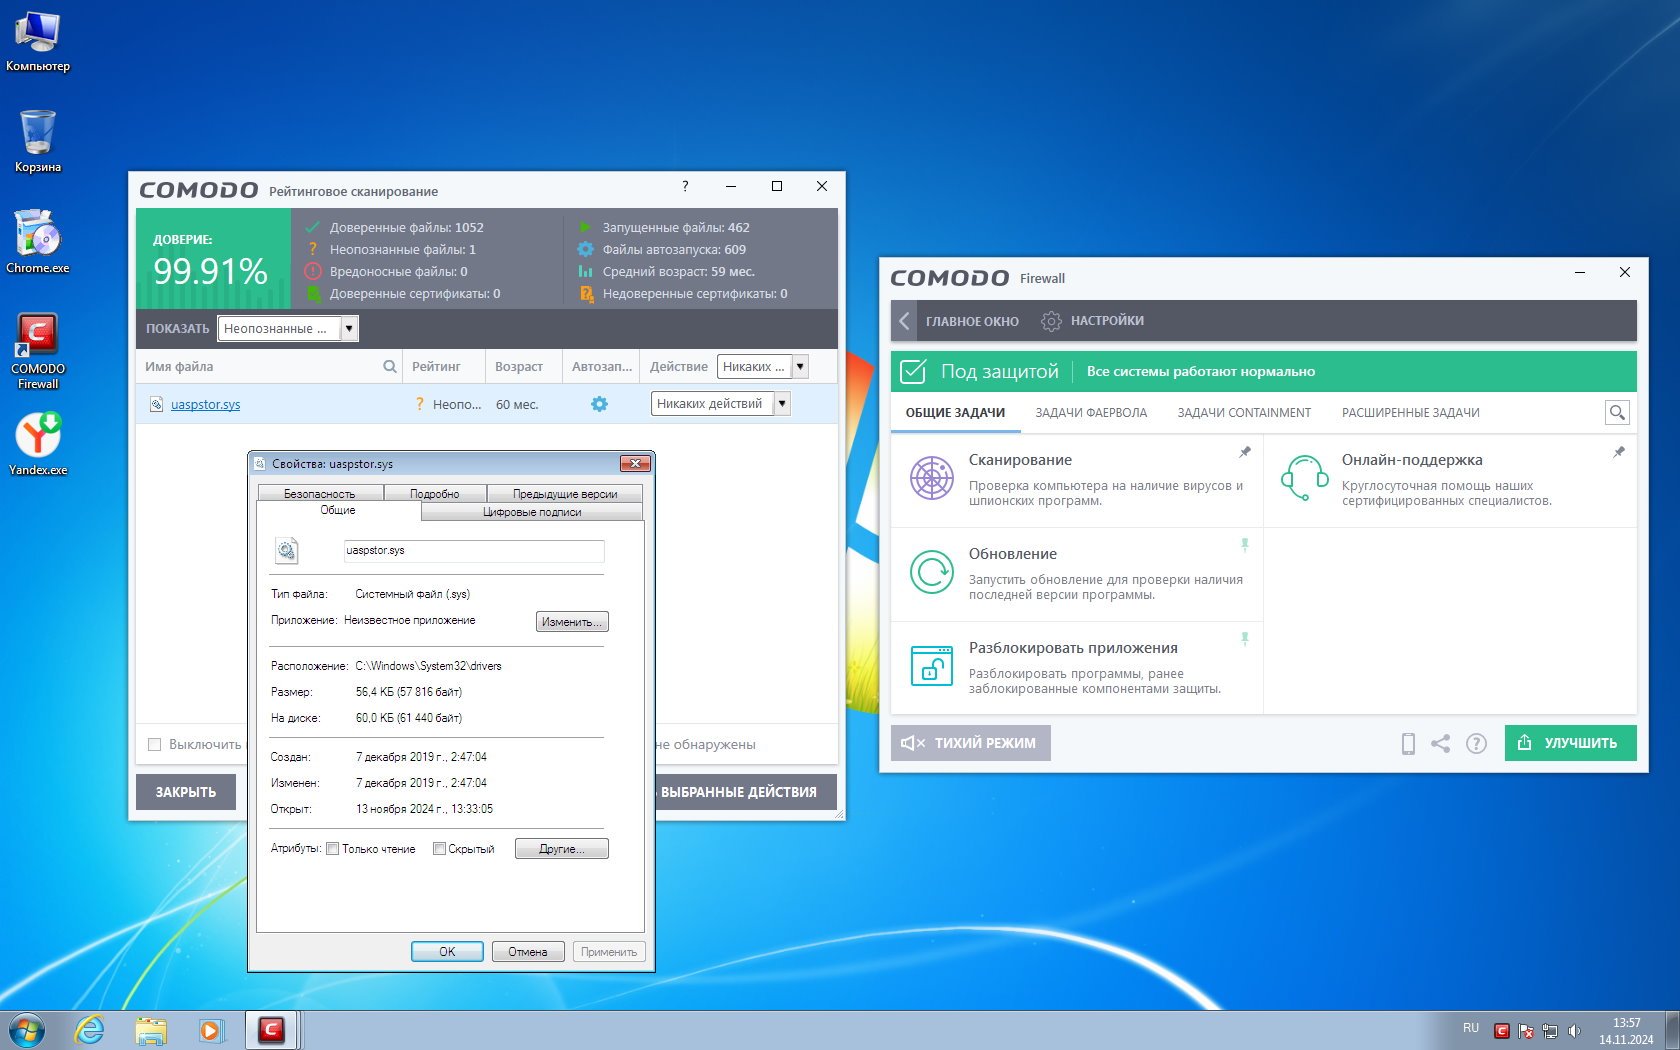Screen dimensions: 1680x1050
Task: Click the uaspstor.sys file link
Action: [x=205, y=405]
